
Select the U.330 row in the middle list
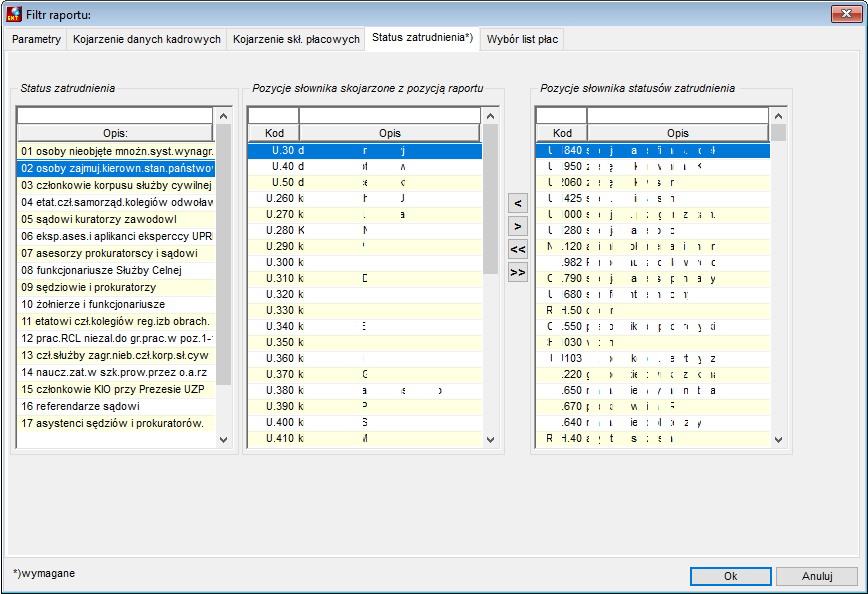tap(365, 310)
